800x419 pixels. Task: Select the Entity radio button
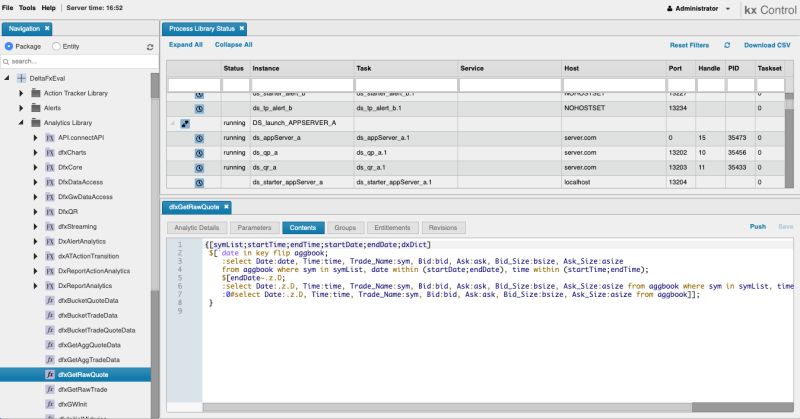tap(56, 46)
